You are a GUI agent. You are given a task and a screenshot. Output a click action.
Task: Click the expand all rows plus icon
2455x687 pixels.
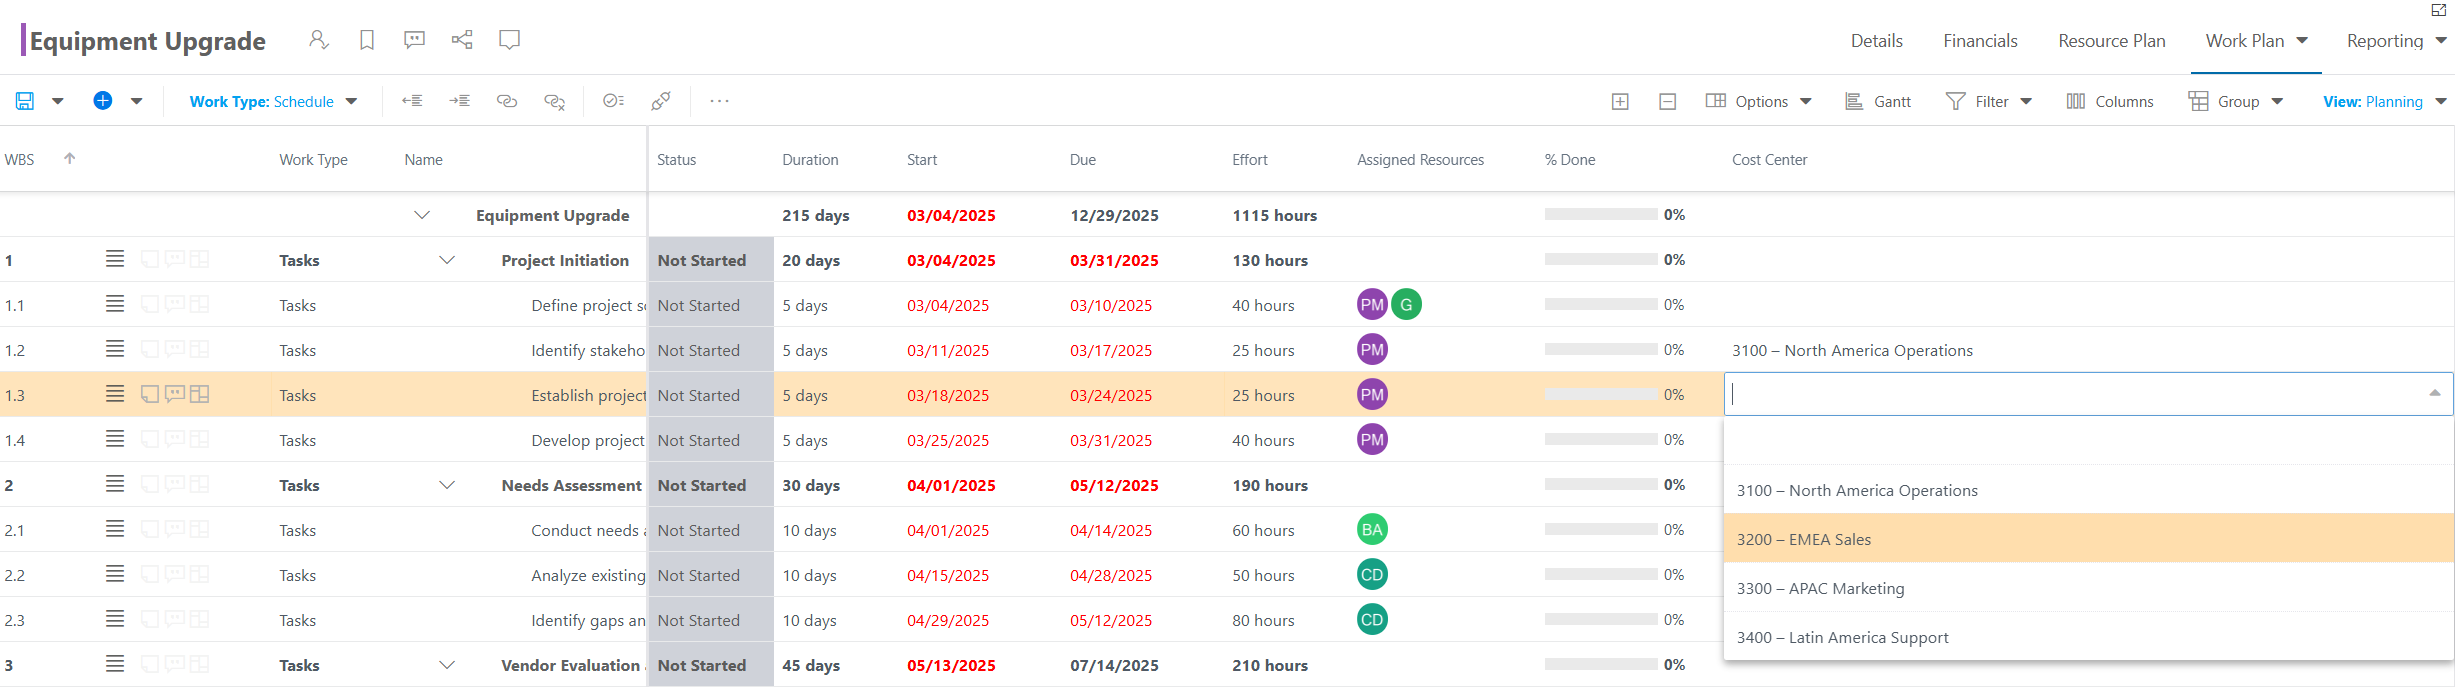click(1620, 102)
